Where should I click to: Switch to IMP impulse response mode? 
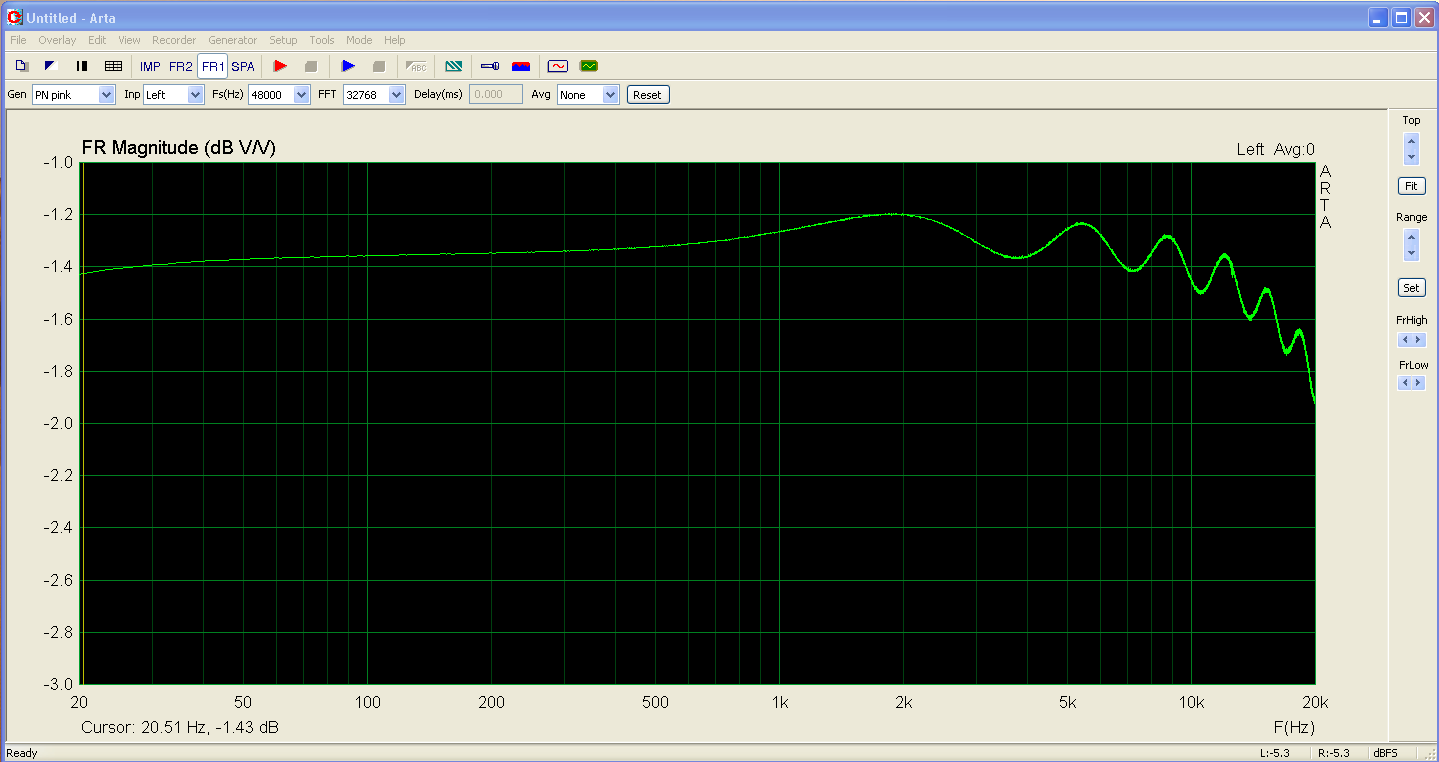pos(150,67)
